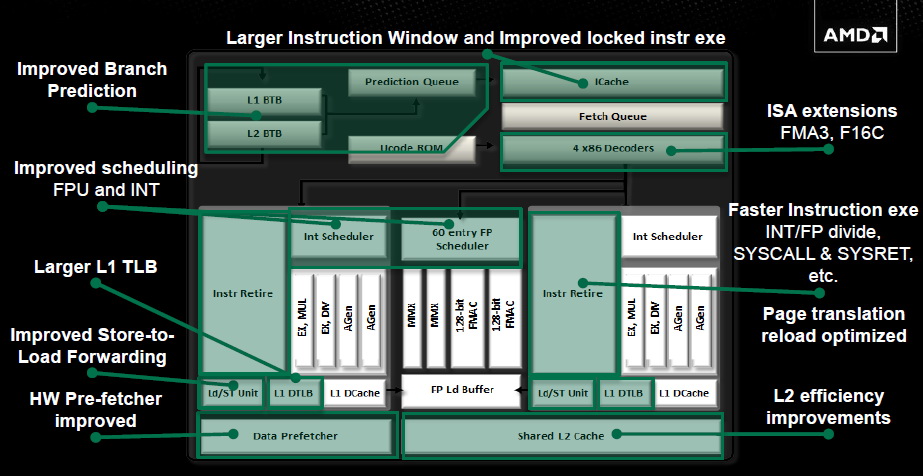Select the ICache block
Viewport: 923px width, 476px height.
coord(613,82)
